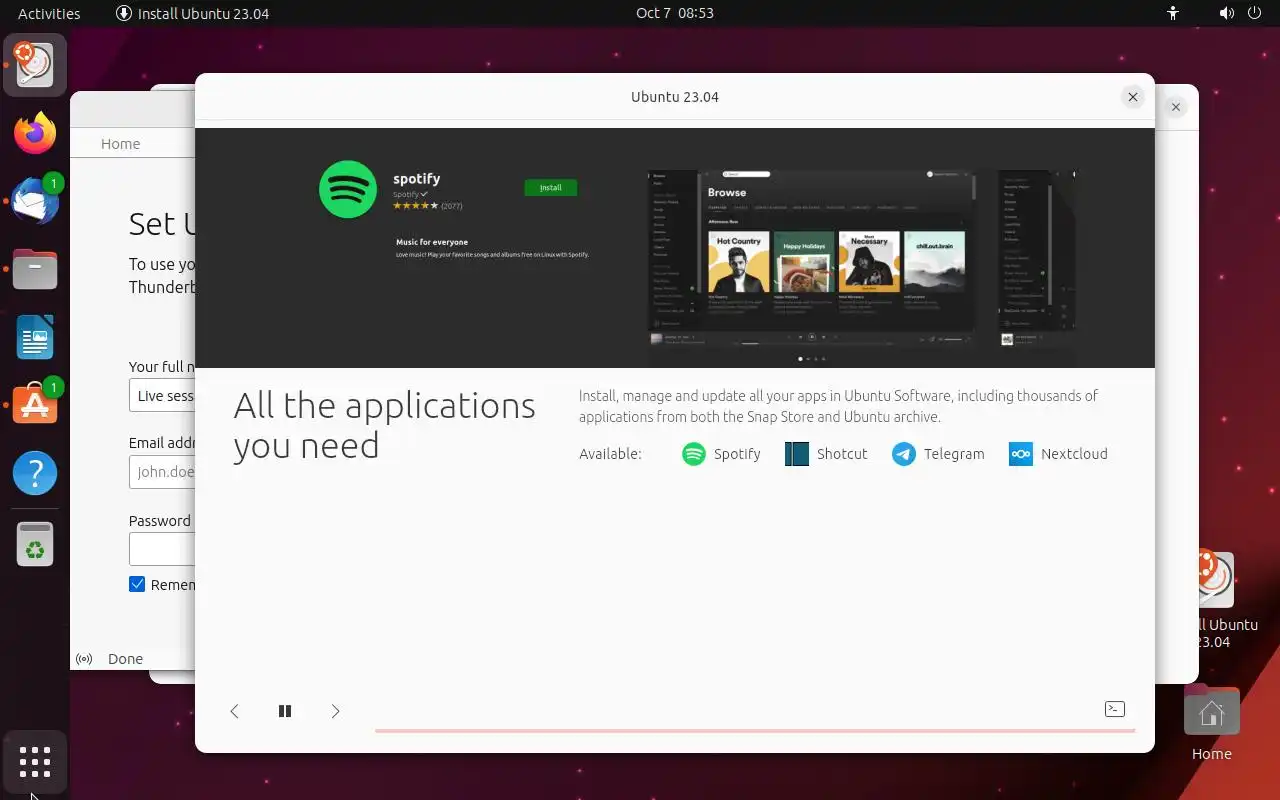Go to the previous slide

pyautogui.click(x=235, y=711)
